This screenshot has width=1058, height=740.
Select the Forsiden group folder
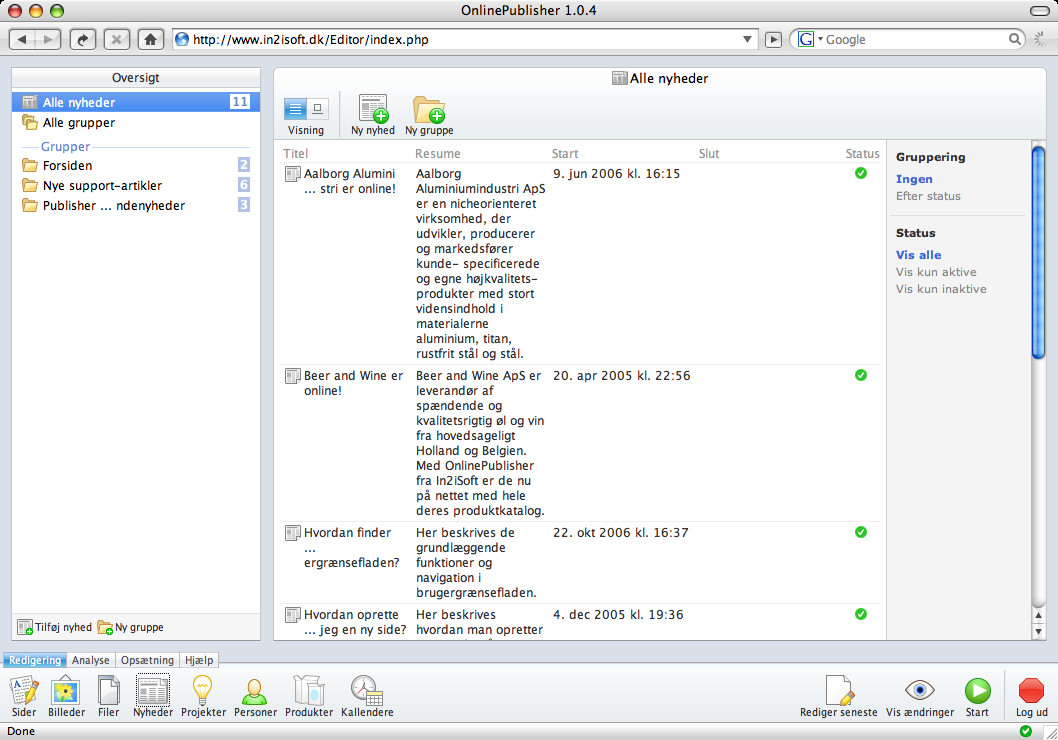click(67, 166)
